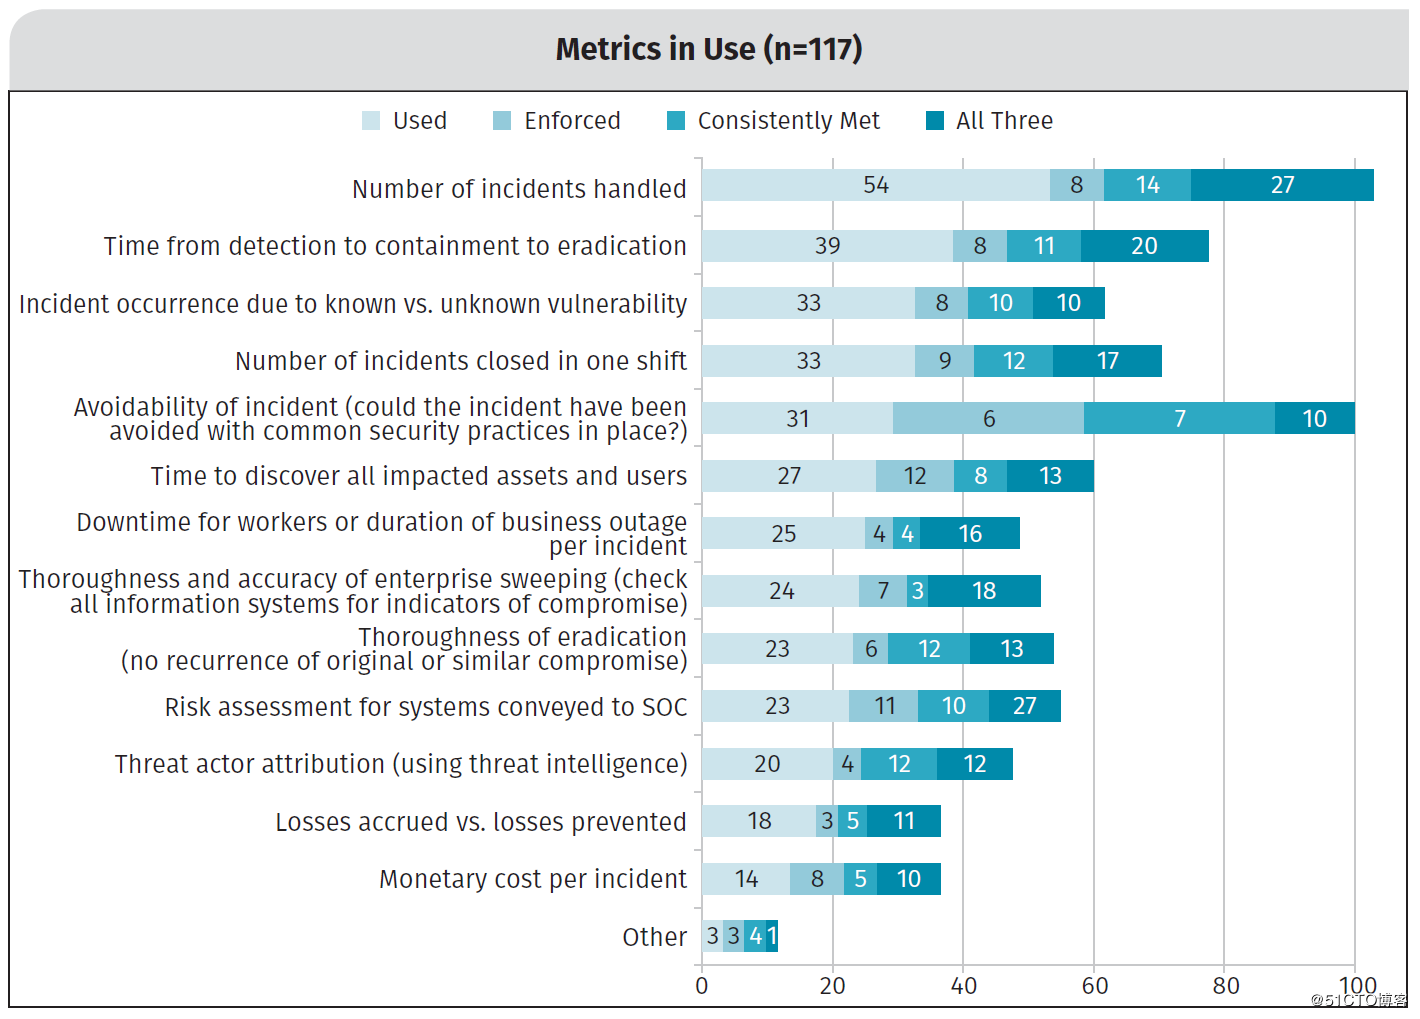Select the 20 All Three segment in detection-to-eradication row

coord(1144,246)
